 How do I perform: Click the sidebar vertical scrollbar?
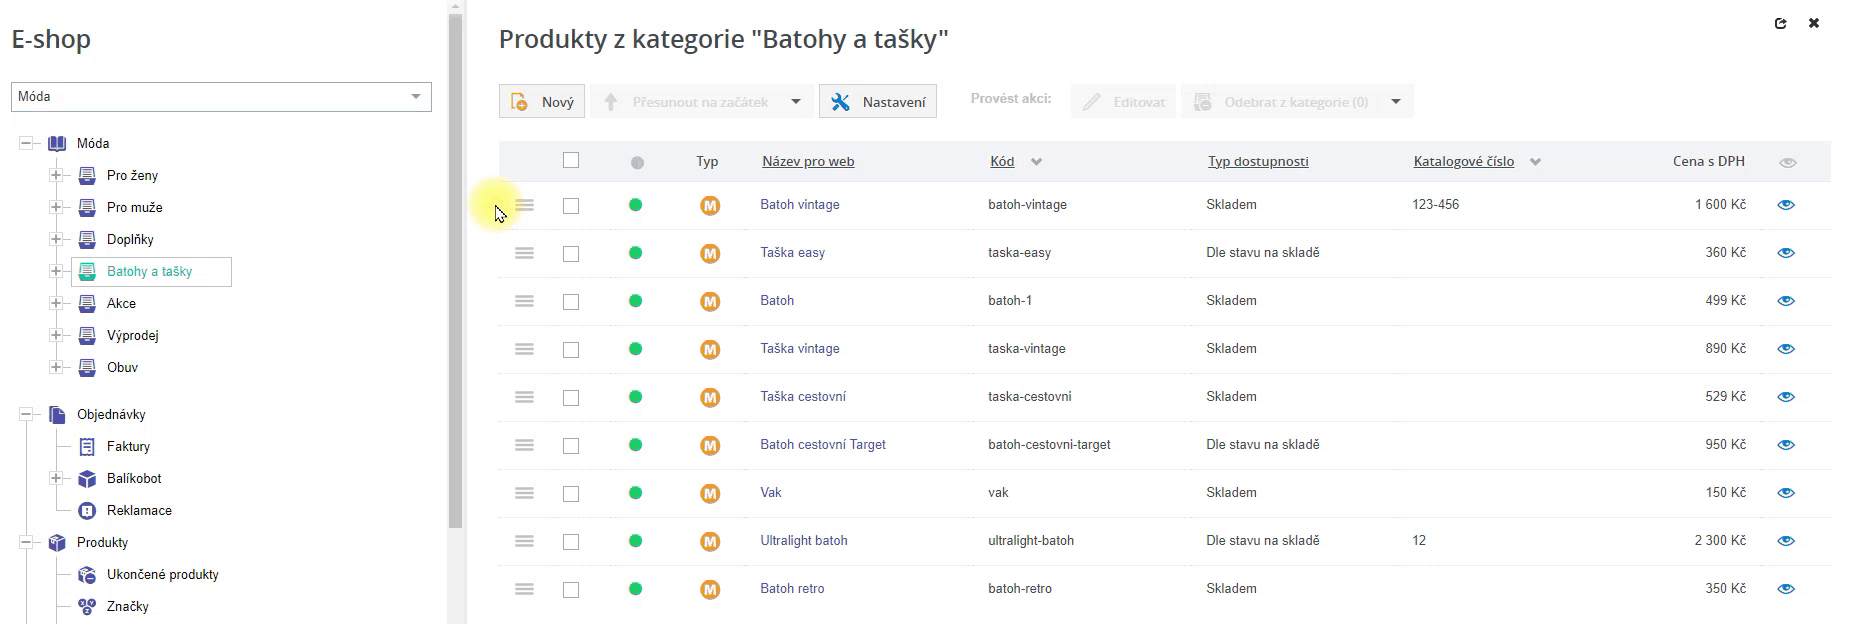[455, 270]
